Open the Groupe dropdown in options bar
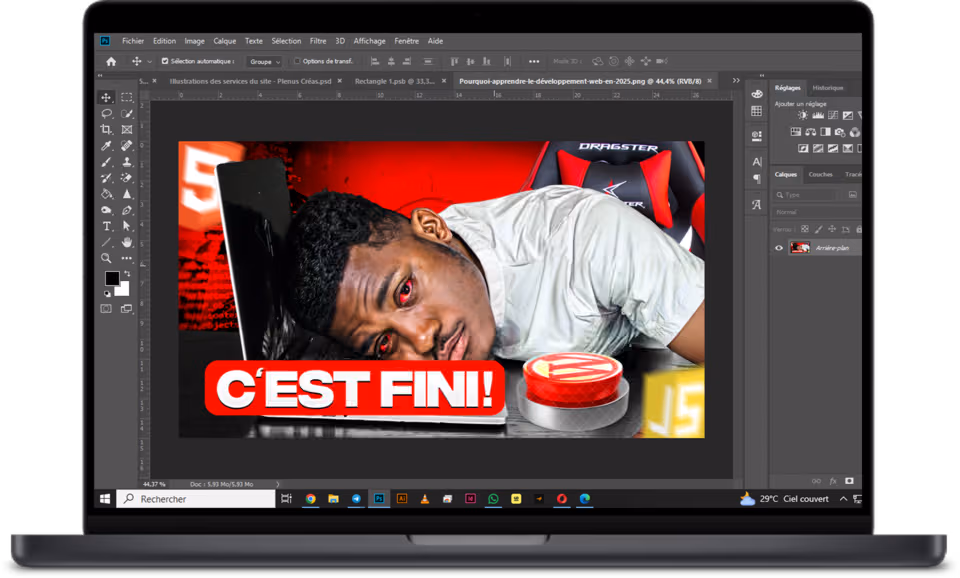Image resolution: width=960 pixels, height=578 pixels. click(265, 61)
